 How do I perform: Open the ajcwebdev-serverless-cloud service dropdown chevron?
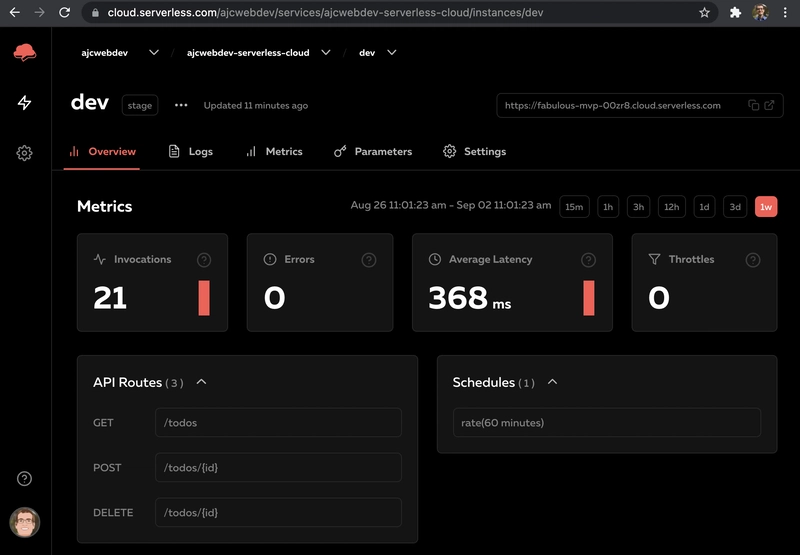tap(326, 53)
